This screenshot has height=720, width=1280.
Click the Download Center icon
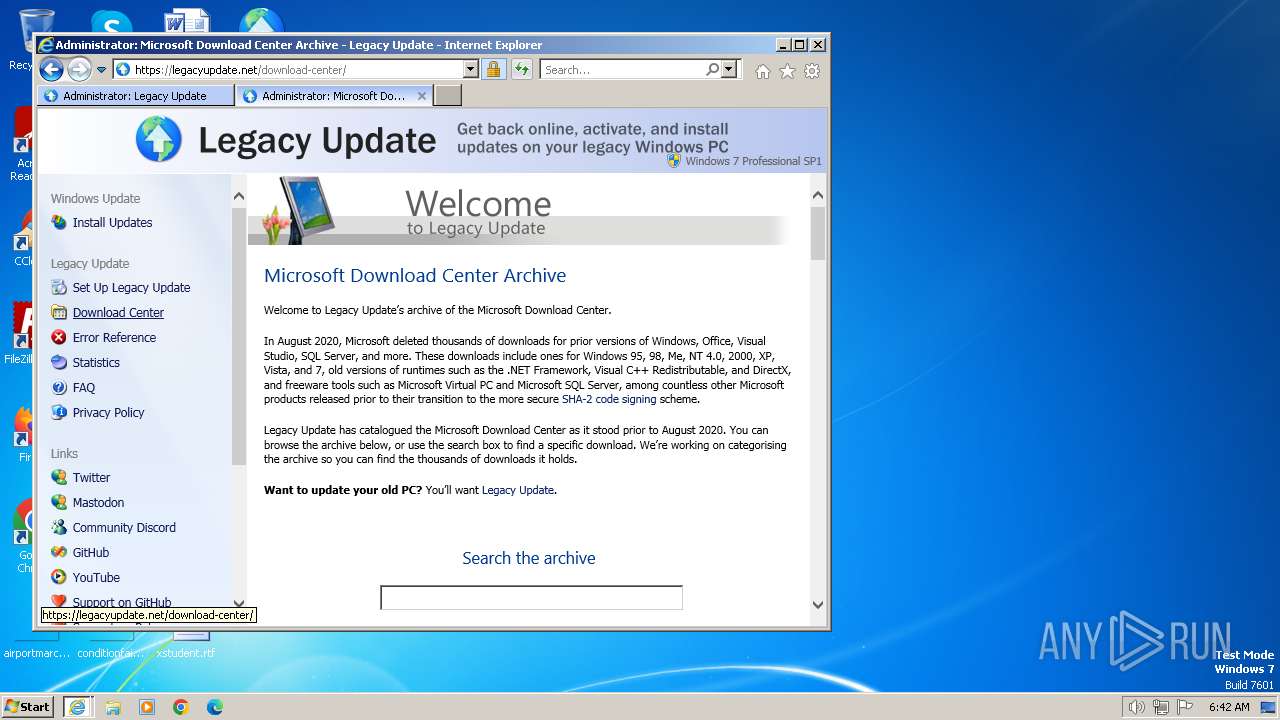pyautogui.click(x=59, y=312)
